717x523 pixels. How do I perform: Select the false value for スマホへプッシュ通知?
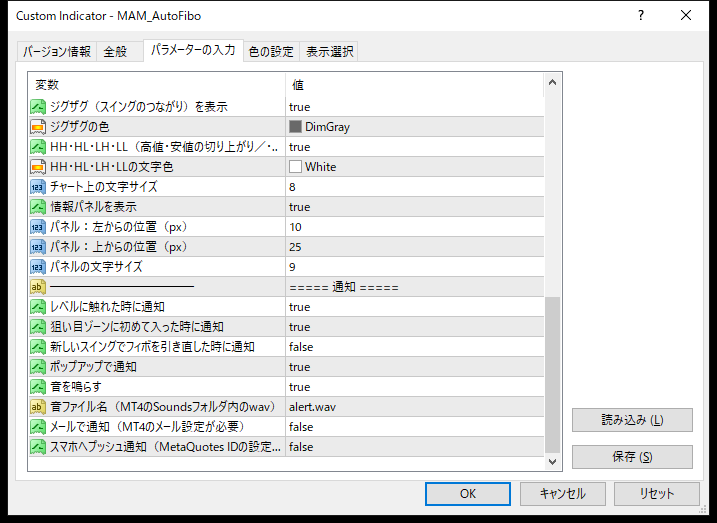[x=415, y=447]
